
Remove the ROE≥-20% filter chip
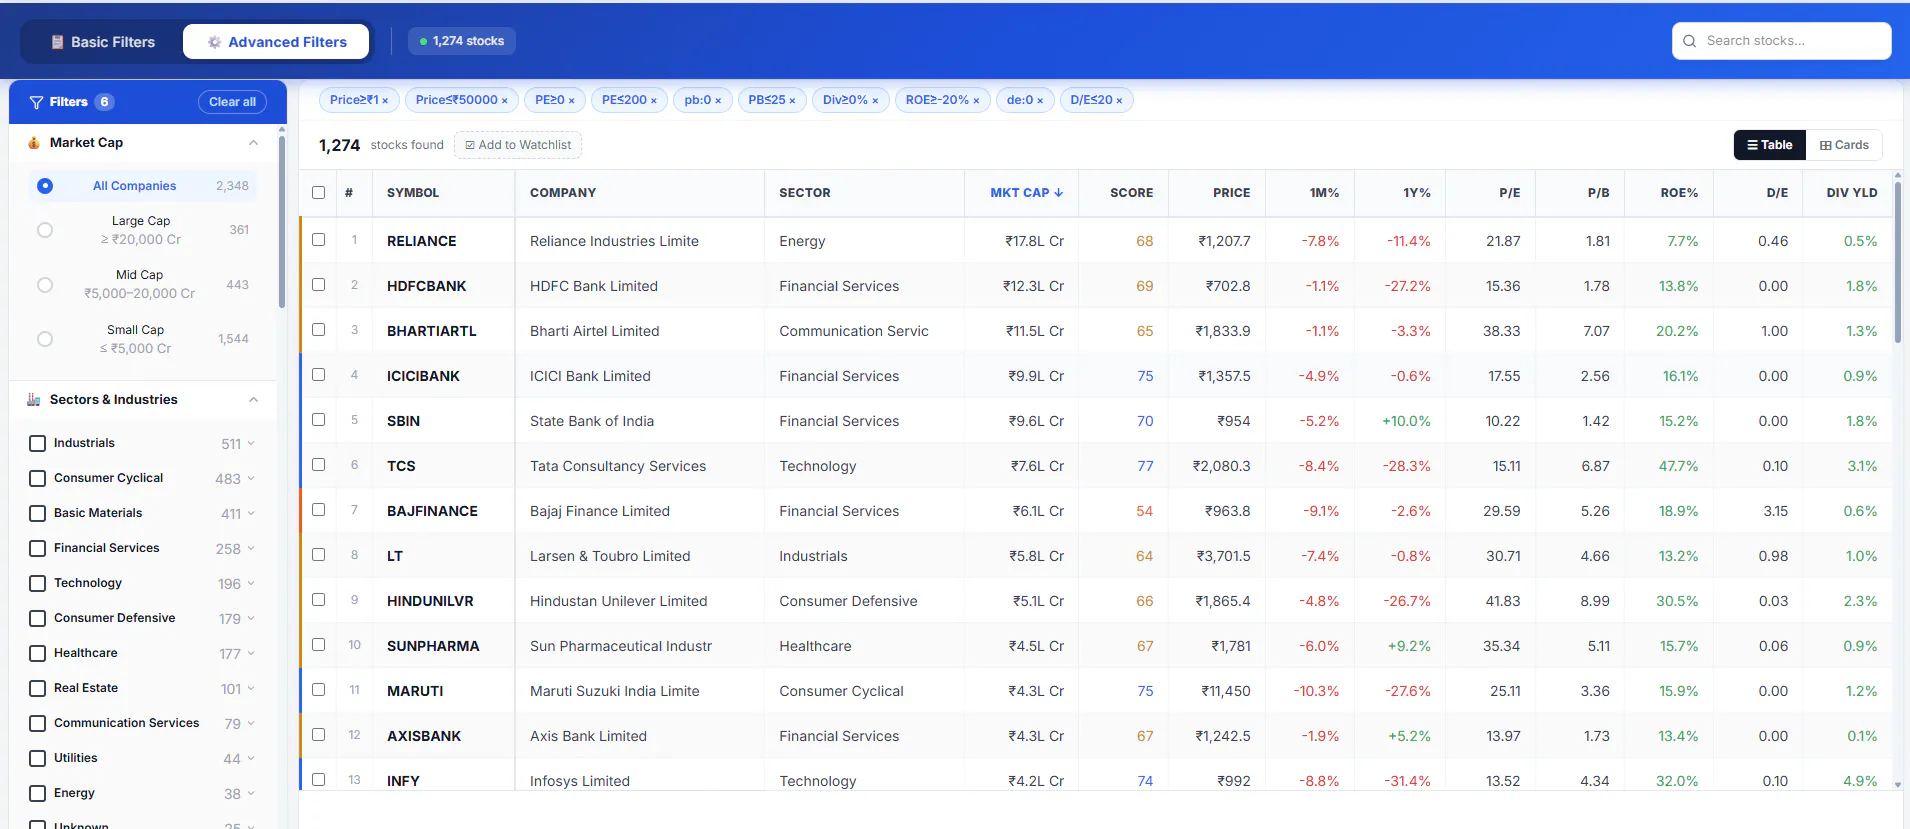[x=977, y=101]
